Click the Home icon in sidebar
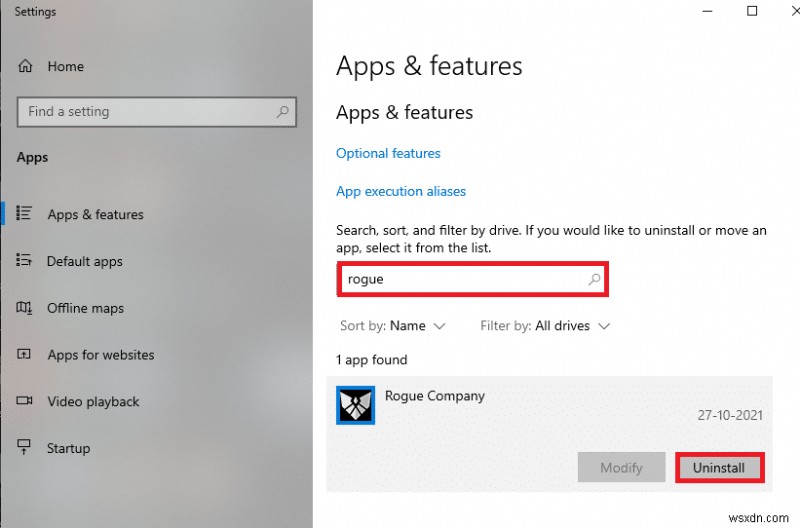Screen dimensions: 800x528 coord(25,66)
